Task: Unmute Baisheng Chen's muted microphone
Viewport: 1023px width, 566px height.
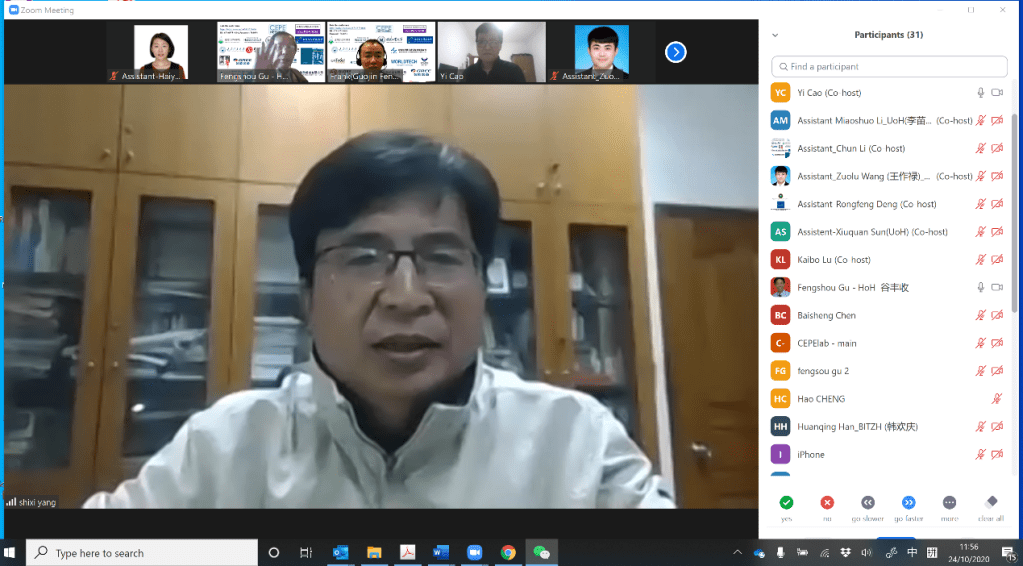Action: (x=981, y=316)
